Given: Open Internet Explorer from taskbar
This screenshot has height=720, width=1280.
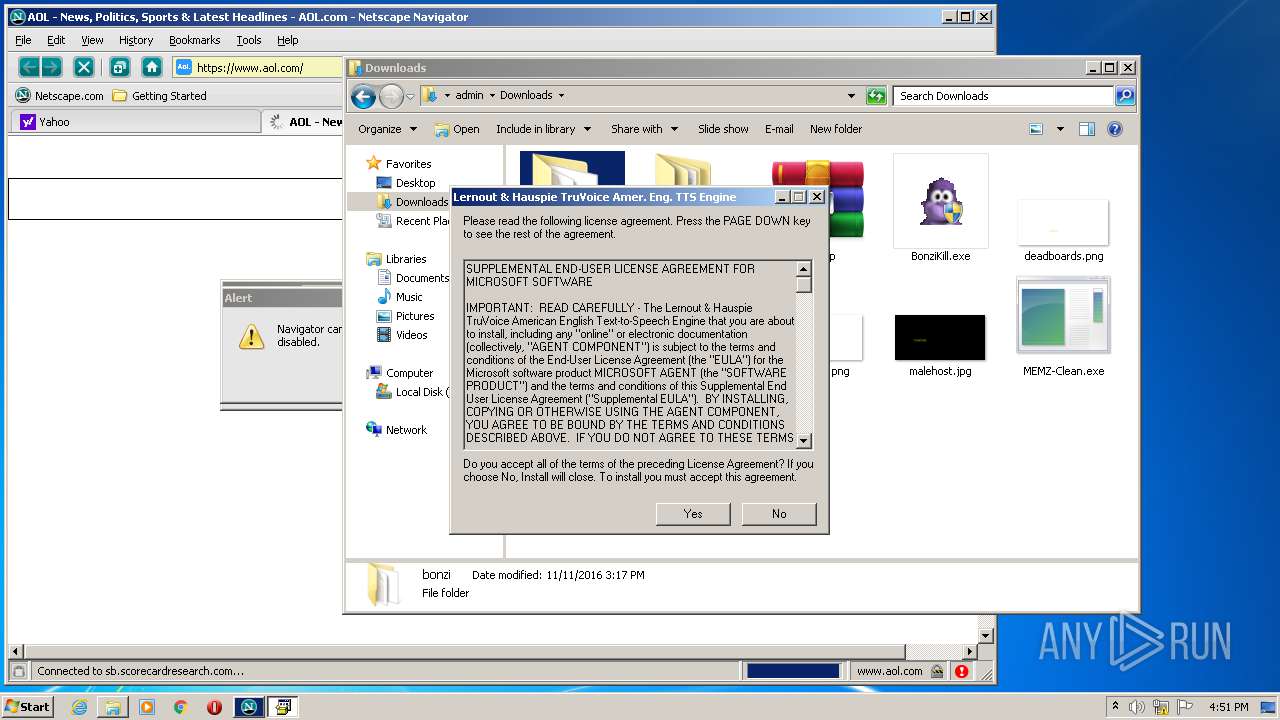Looking at the screenshot, I should pos(79,707).
